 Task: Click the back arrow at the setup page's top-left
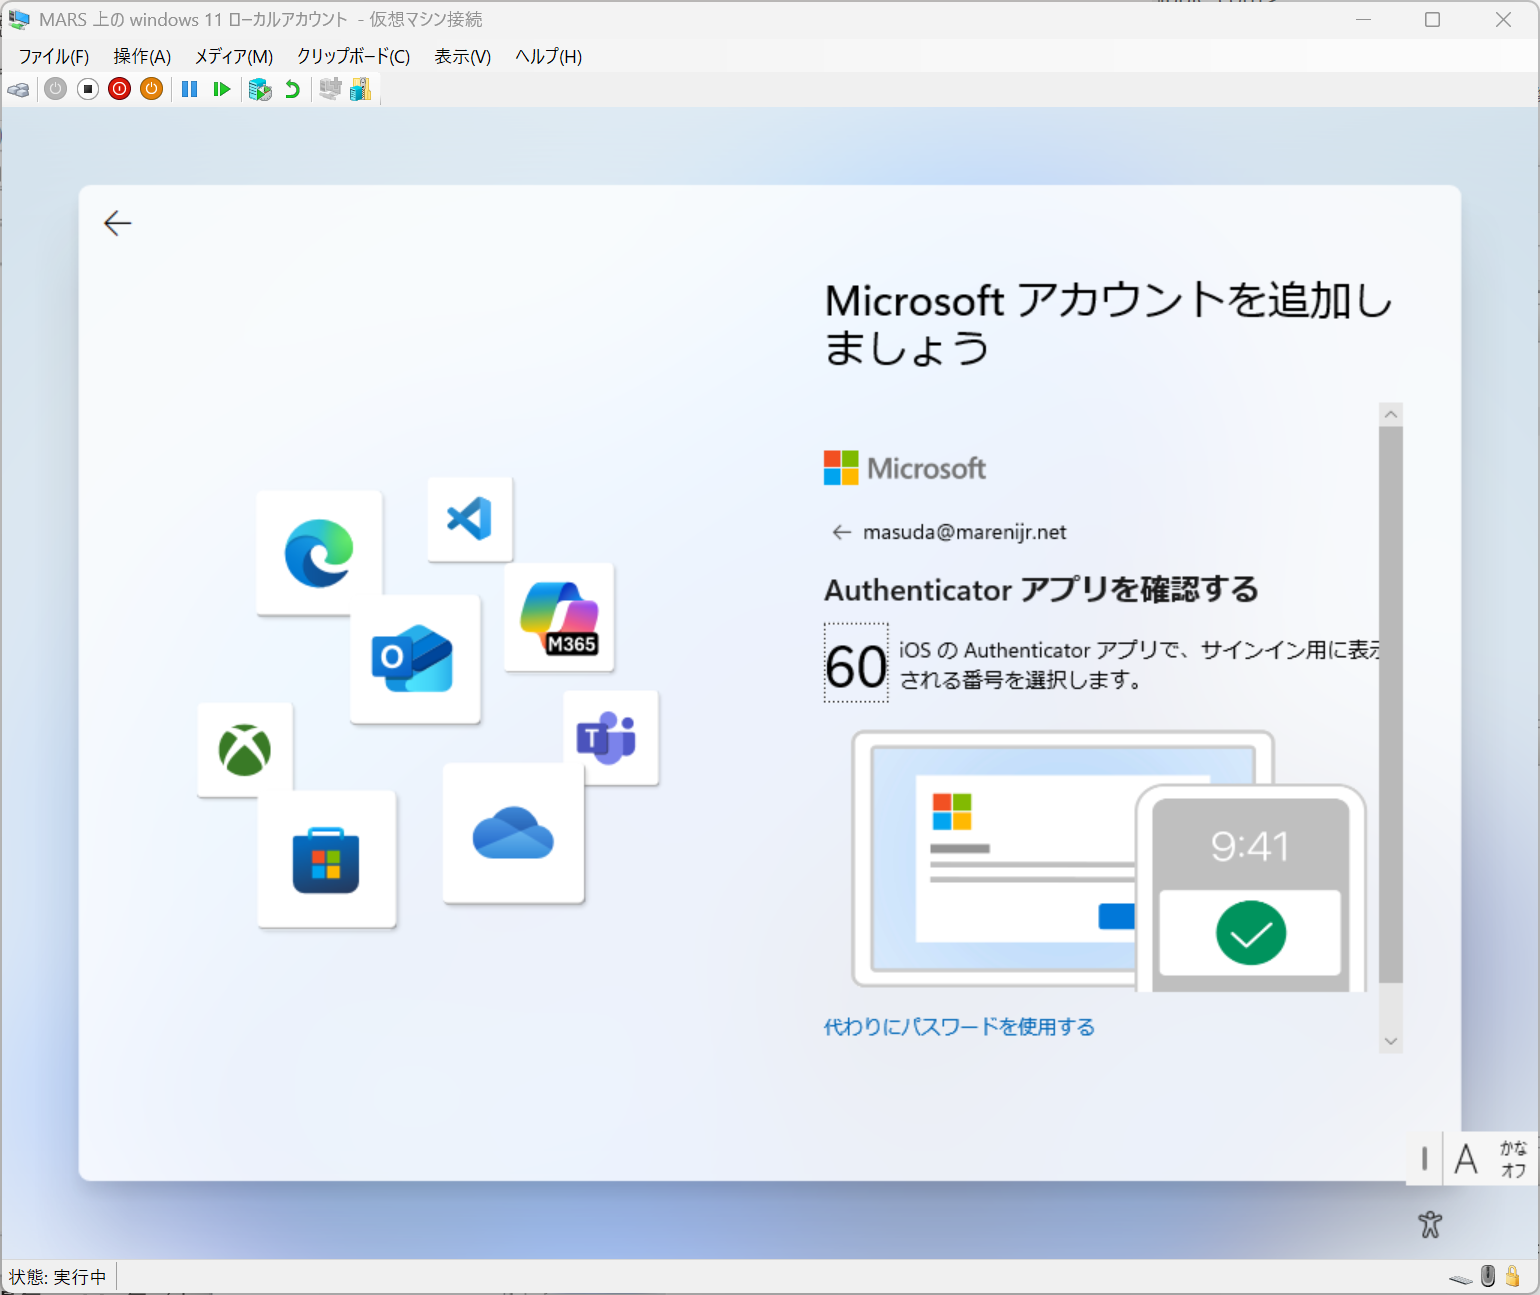[x=118, y=223]
